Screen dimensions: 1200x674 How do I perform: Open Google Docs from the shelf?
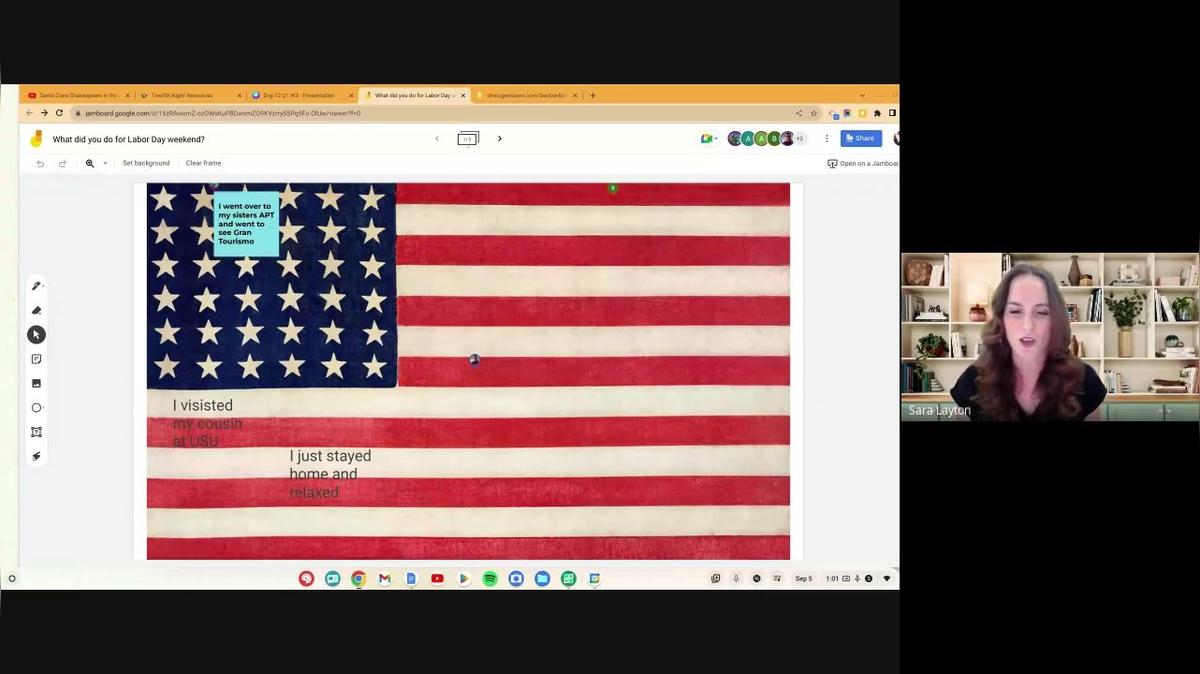click(411, 578)
